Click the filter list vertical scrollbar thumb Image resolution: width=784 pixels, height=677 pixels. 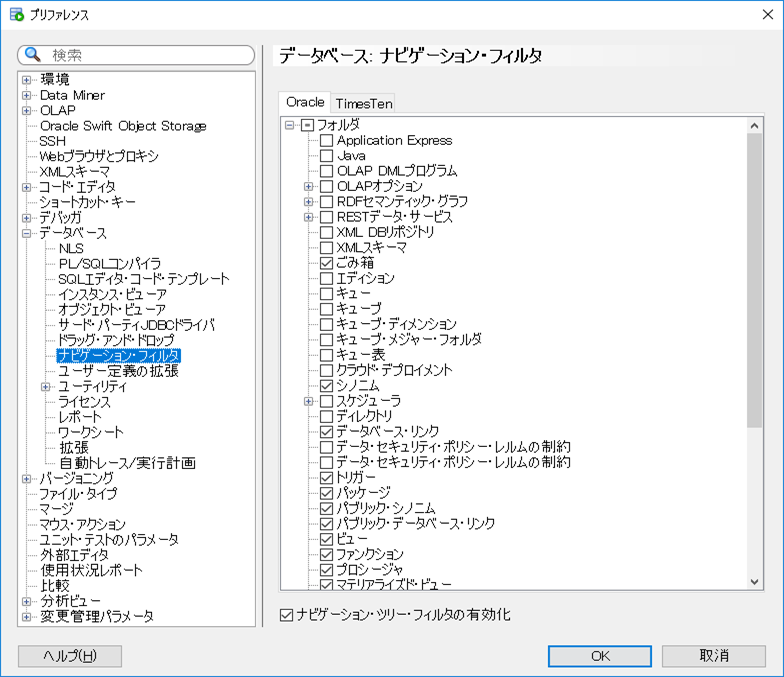tap(754, 280)
